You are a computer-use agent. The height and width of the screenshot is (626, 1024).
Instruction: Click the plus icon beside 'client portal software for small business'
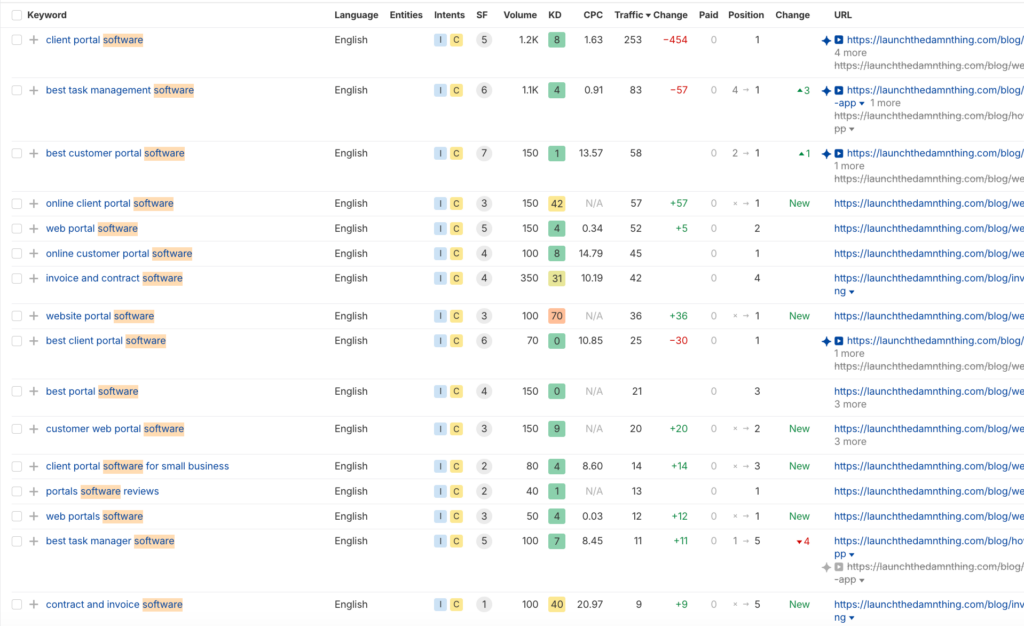[33, 466]
